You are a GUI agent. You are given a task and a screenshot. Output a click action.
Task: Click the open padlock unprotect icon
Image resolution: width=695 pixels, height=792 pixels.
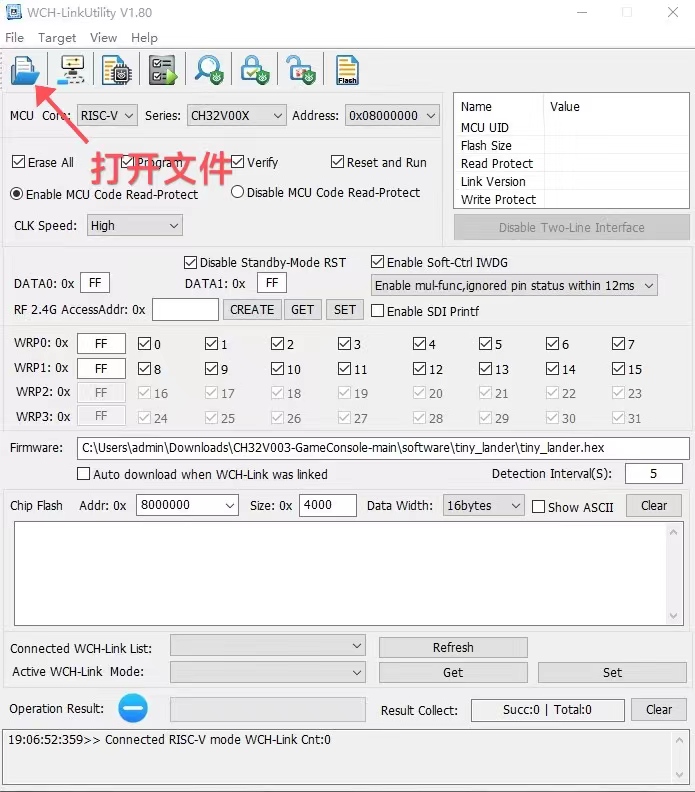coord(300,69)
